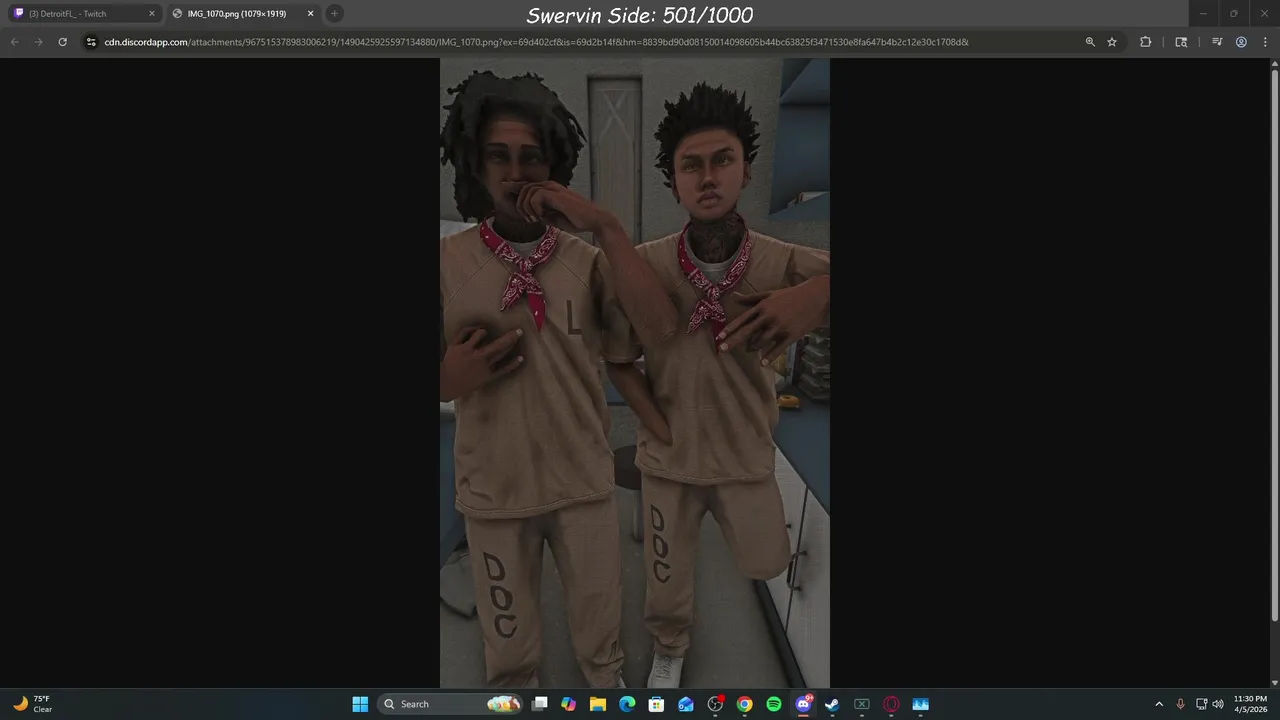
Task: Open Discord from the taskbar
Action: pos(803,704)
